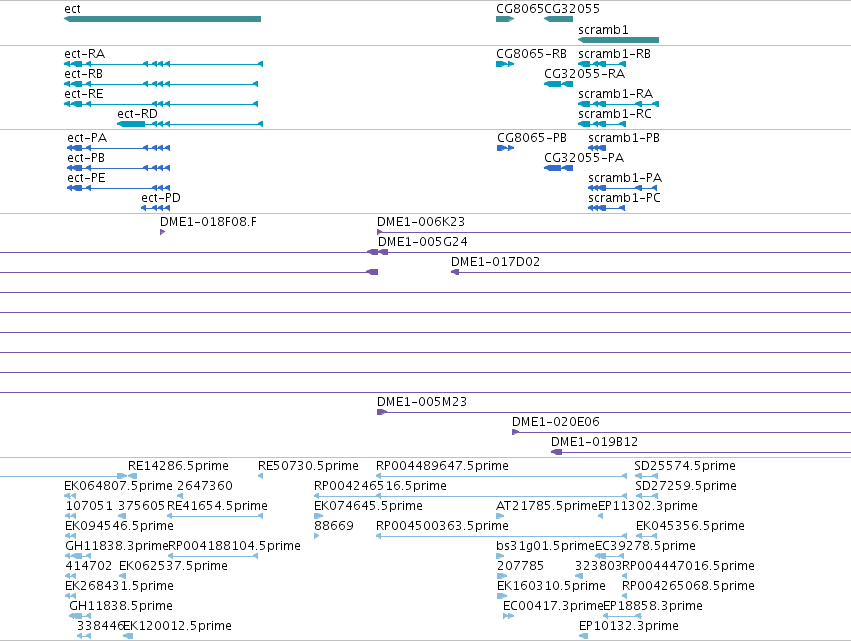Select the 207785 EST label
This screenshot has height=641, width=851.
tap(520, 567)
